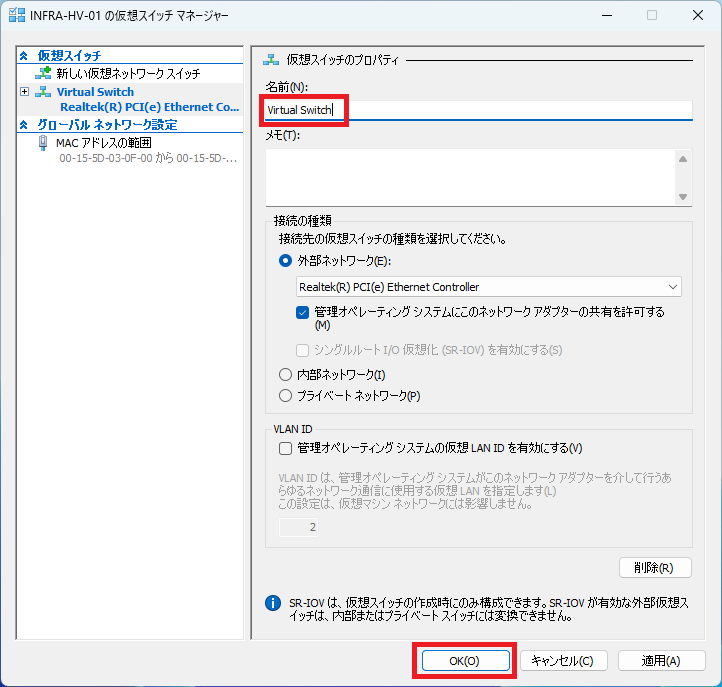
Task: Collapse the 仮想スイッチ section chevron
Action: pos(24,56)
